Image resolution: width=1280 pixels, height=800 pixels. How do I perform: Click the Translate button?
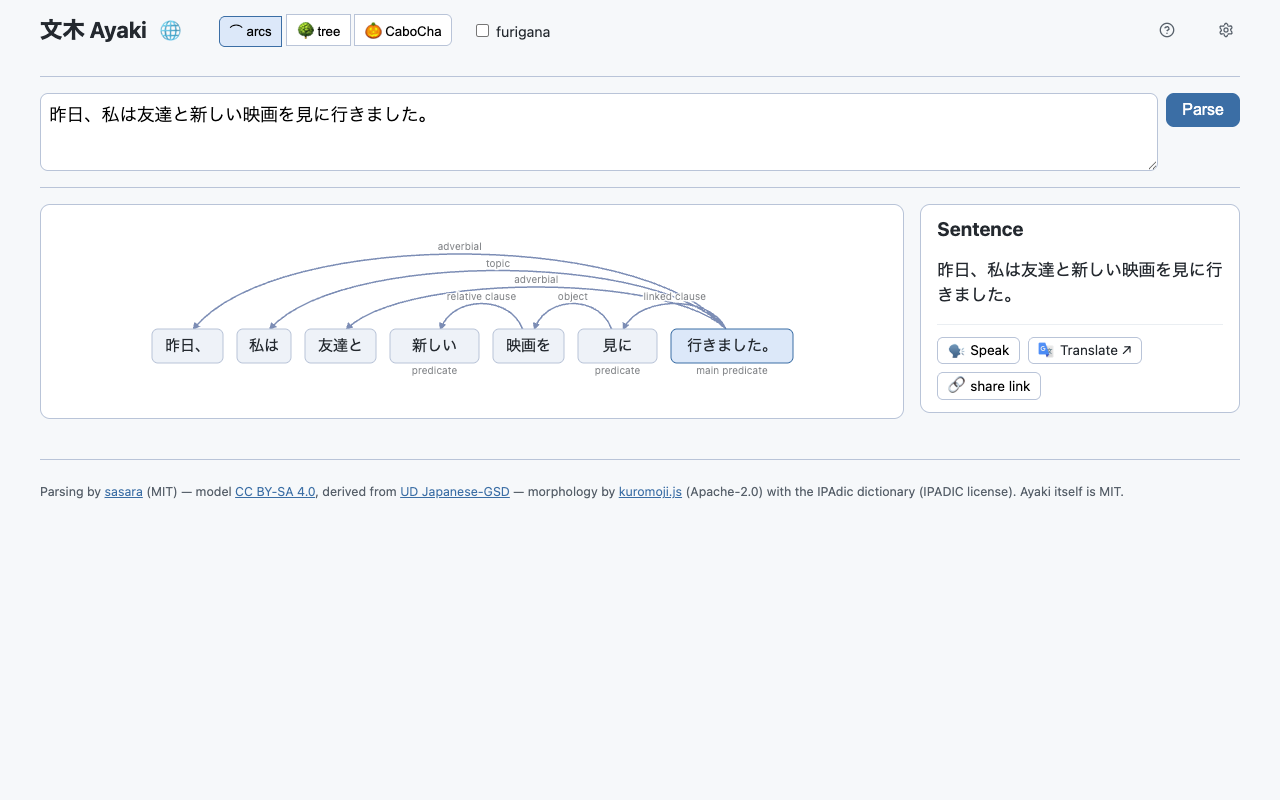tap(1085, 350)
